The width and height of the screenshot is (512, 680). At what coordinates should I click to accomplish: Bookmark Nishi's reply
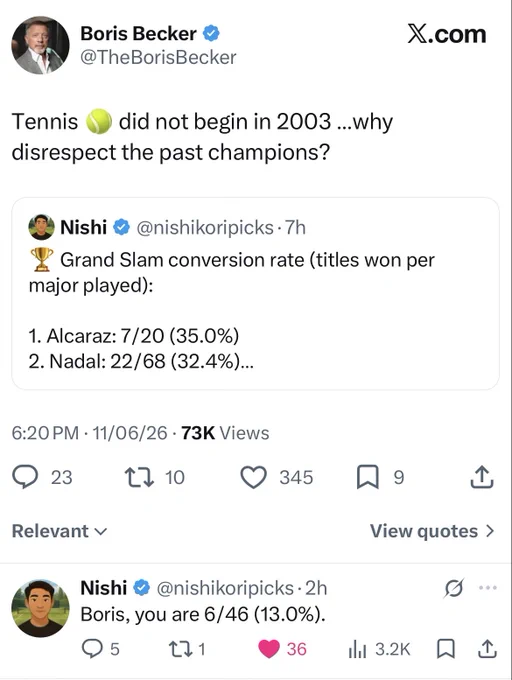(x=444, y=649)
